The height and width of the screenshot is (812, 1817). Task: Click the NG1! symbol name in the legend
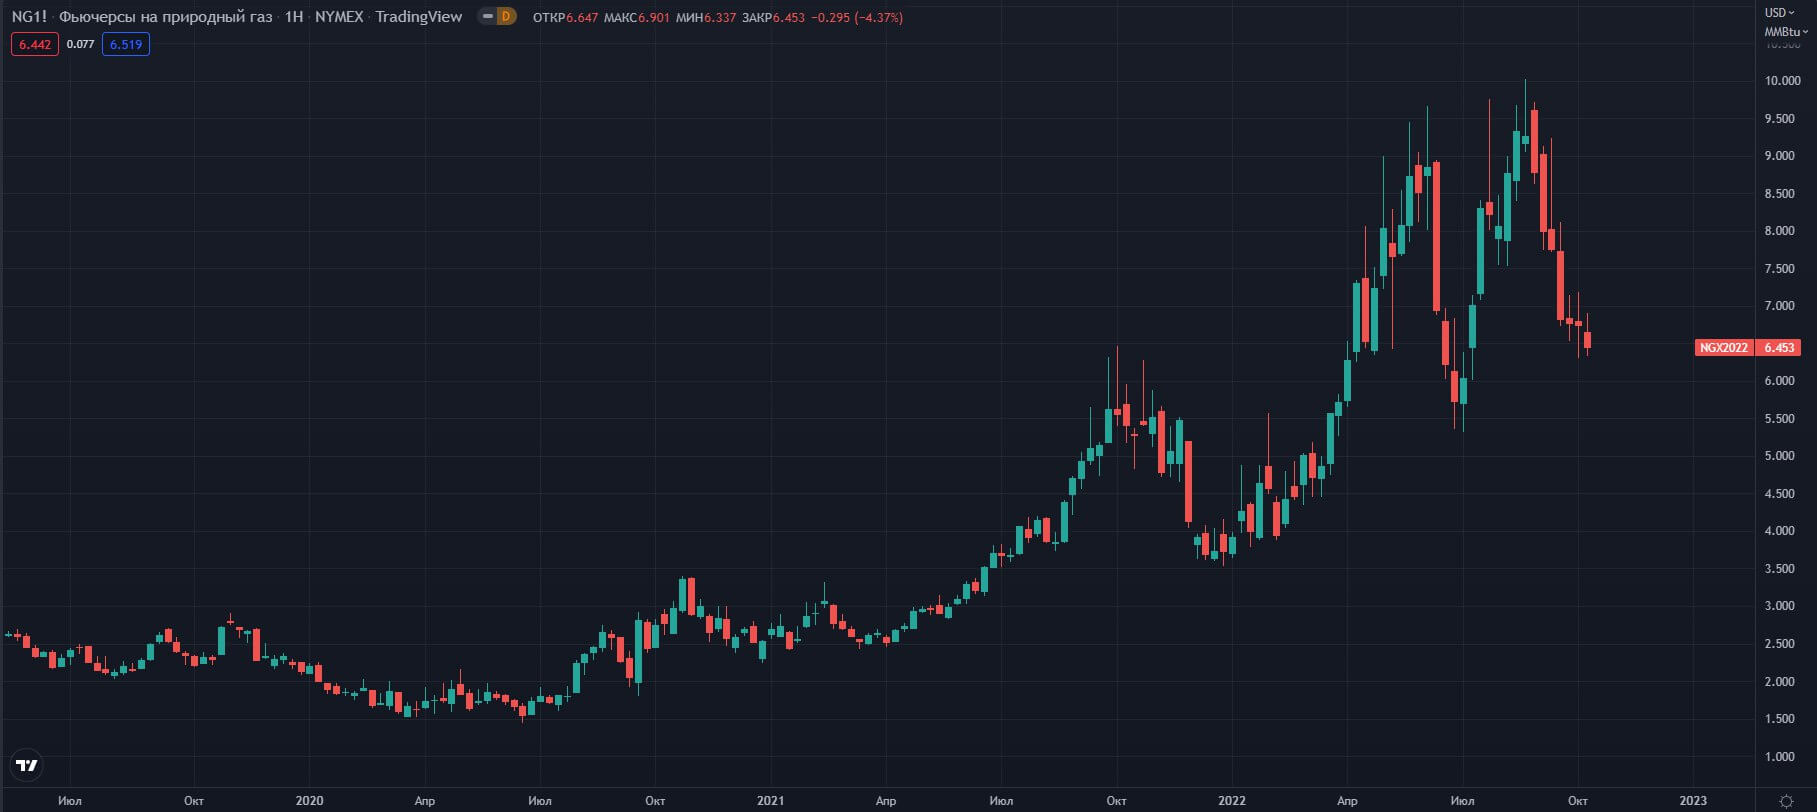coord(29,17)
